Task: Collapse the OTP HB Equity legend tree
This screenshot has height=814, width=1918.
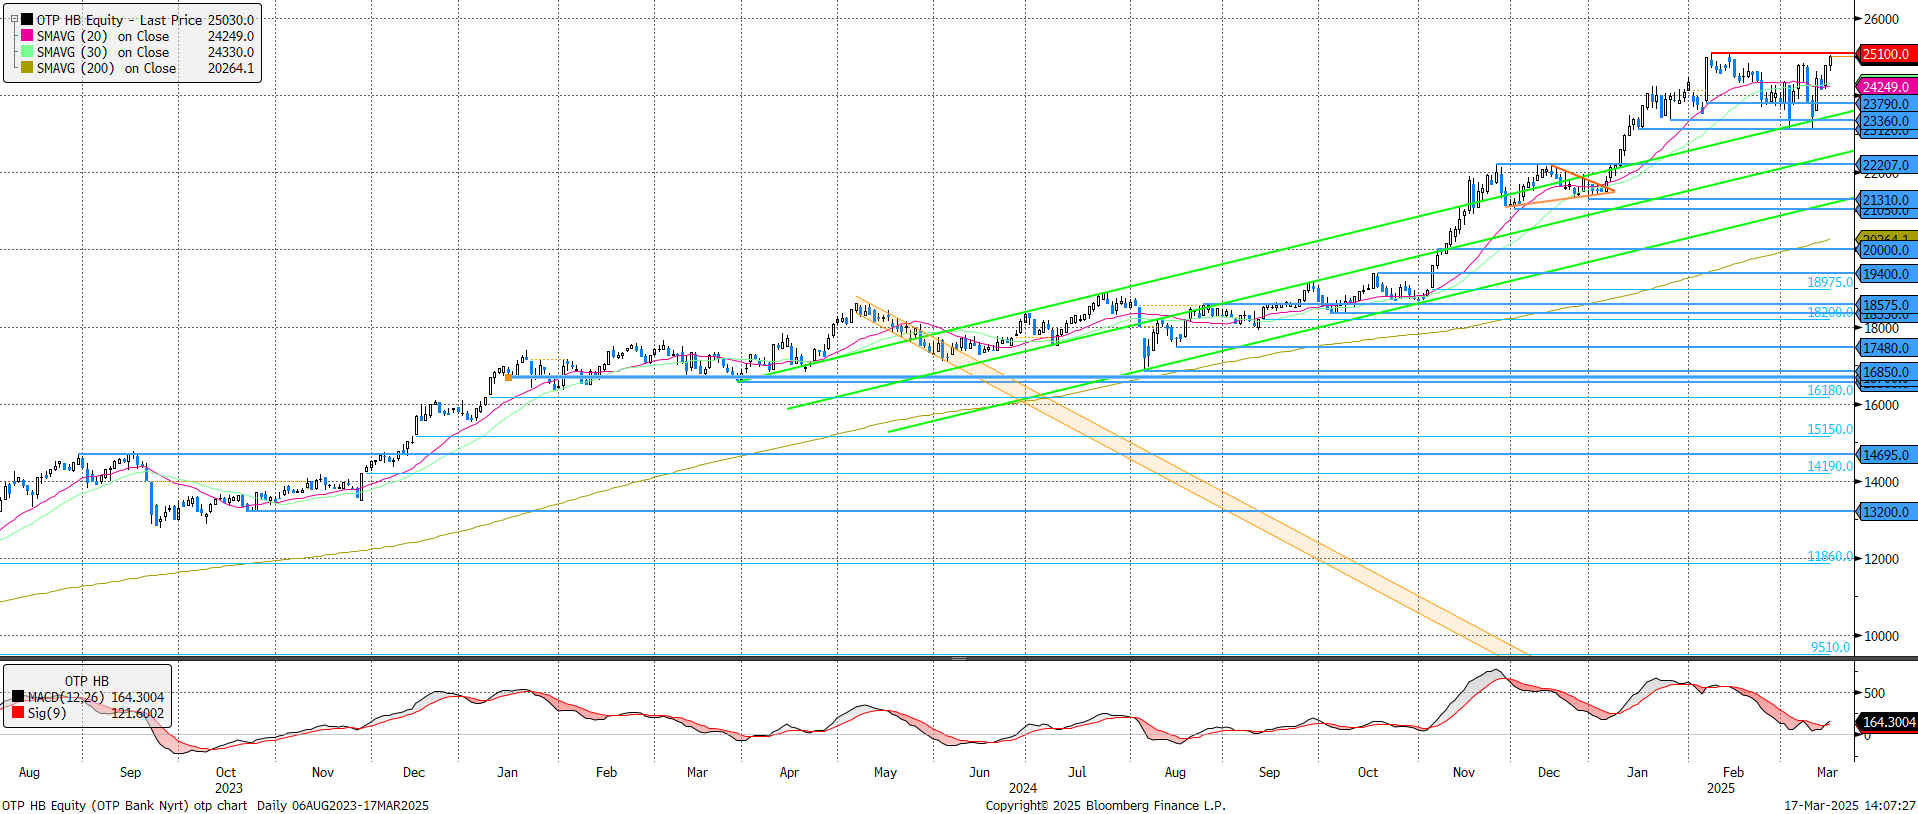Action: click(14, 19)
